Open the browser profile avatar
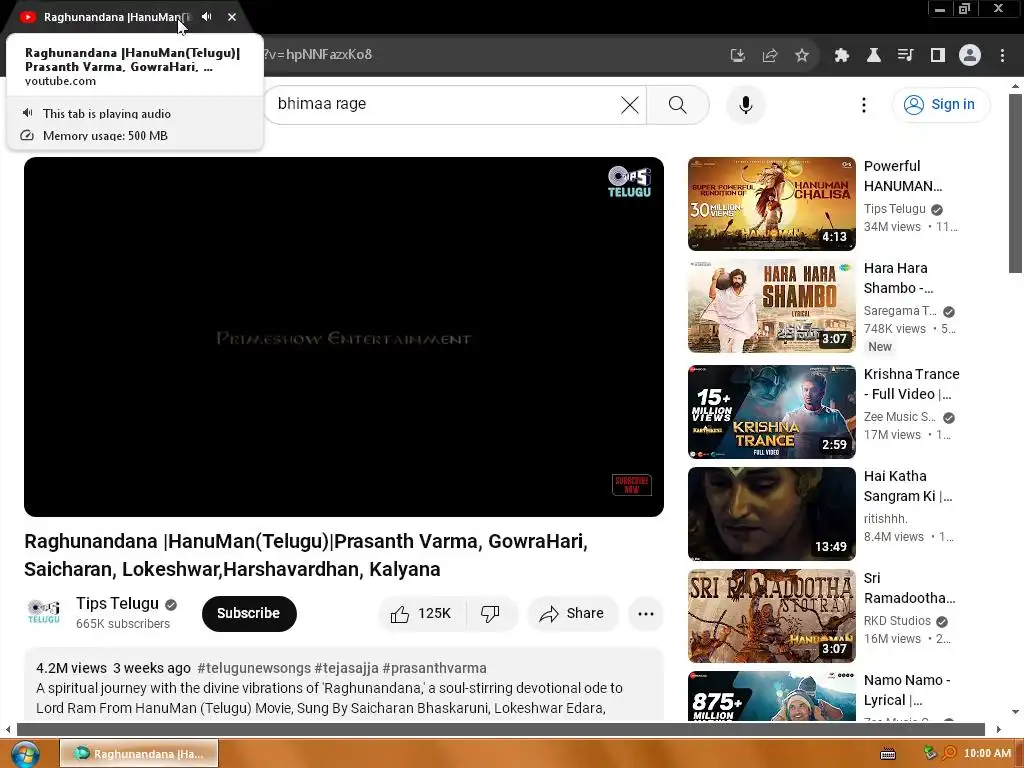The height and width of the screenshot is (768, 1024). (x=970, y=55)
